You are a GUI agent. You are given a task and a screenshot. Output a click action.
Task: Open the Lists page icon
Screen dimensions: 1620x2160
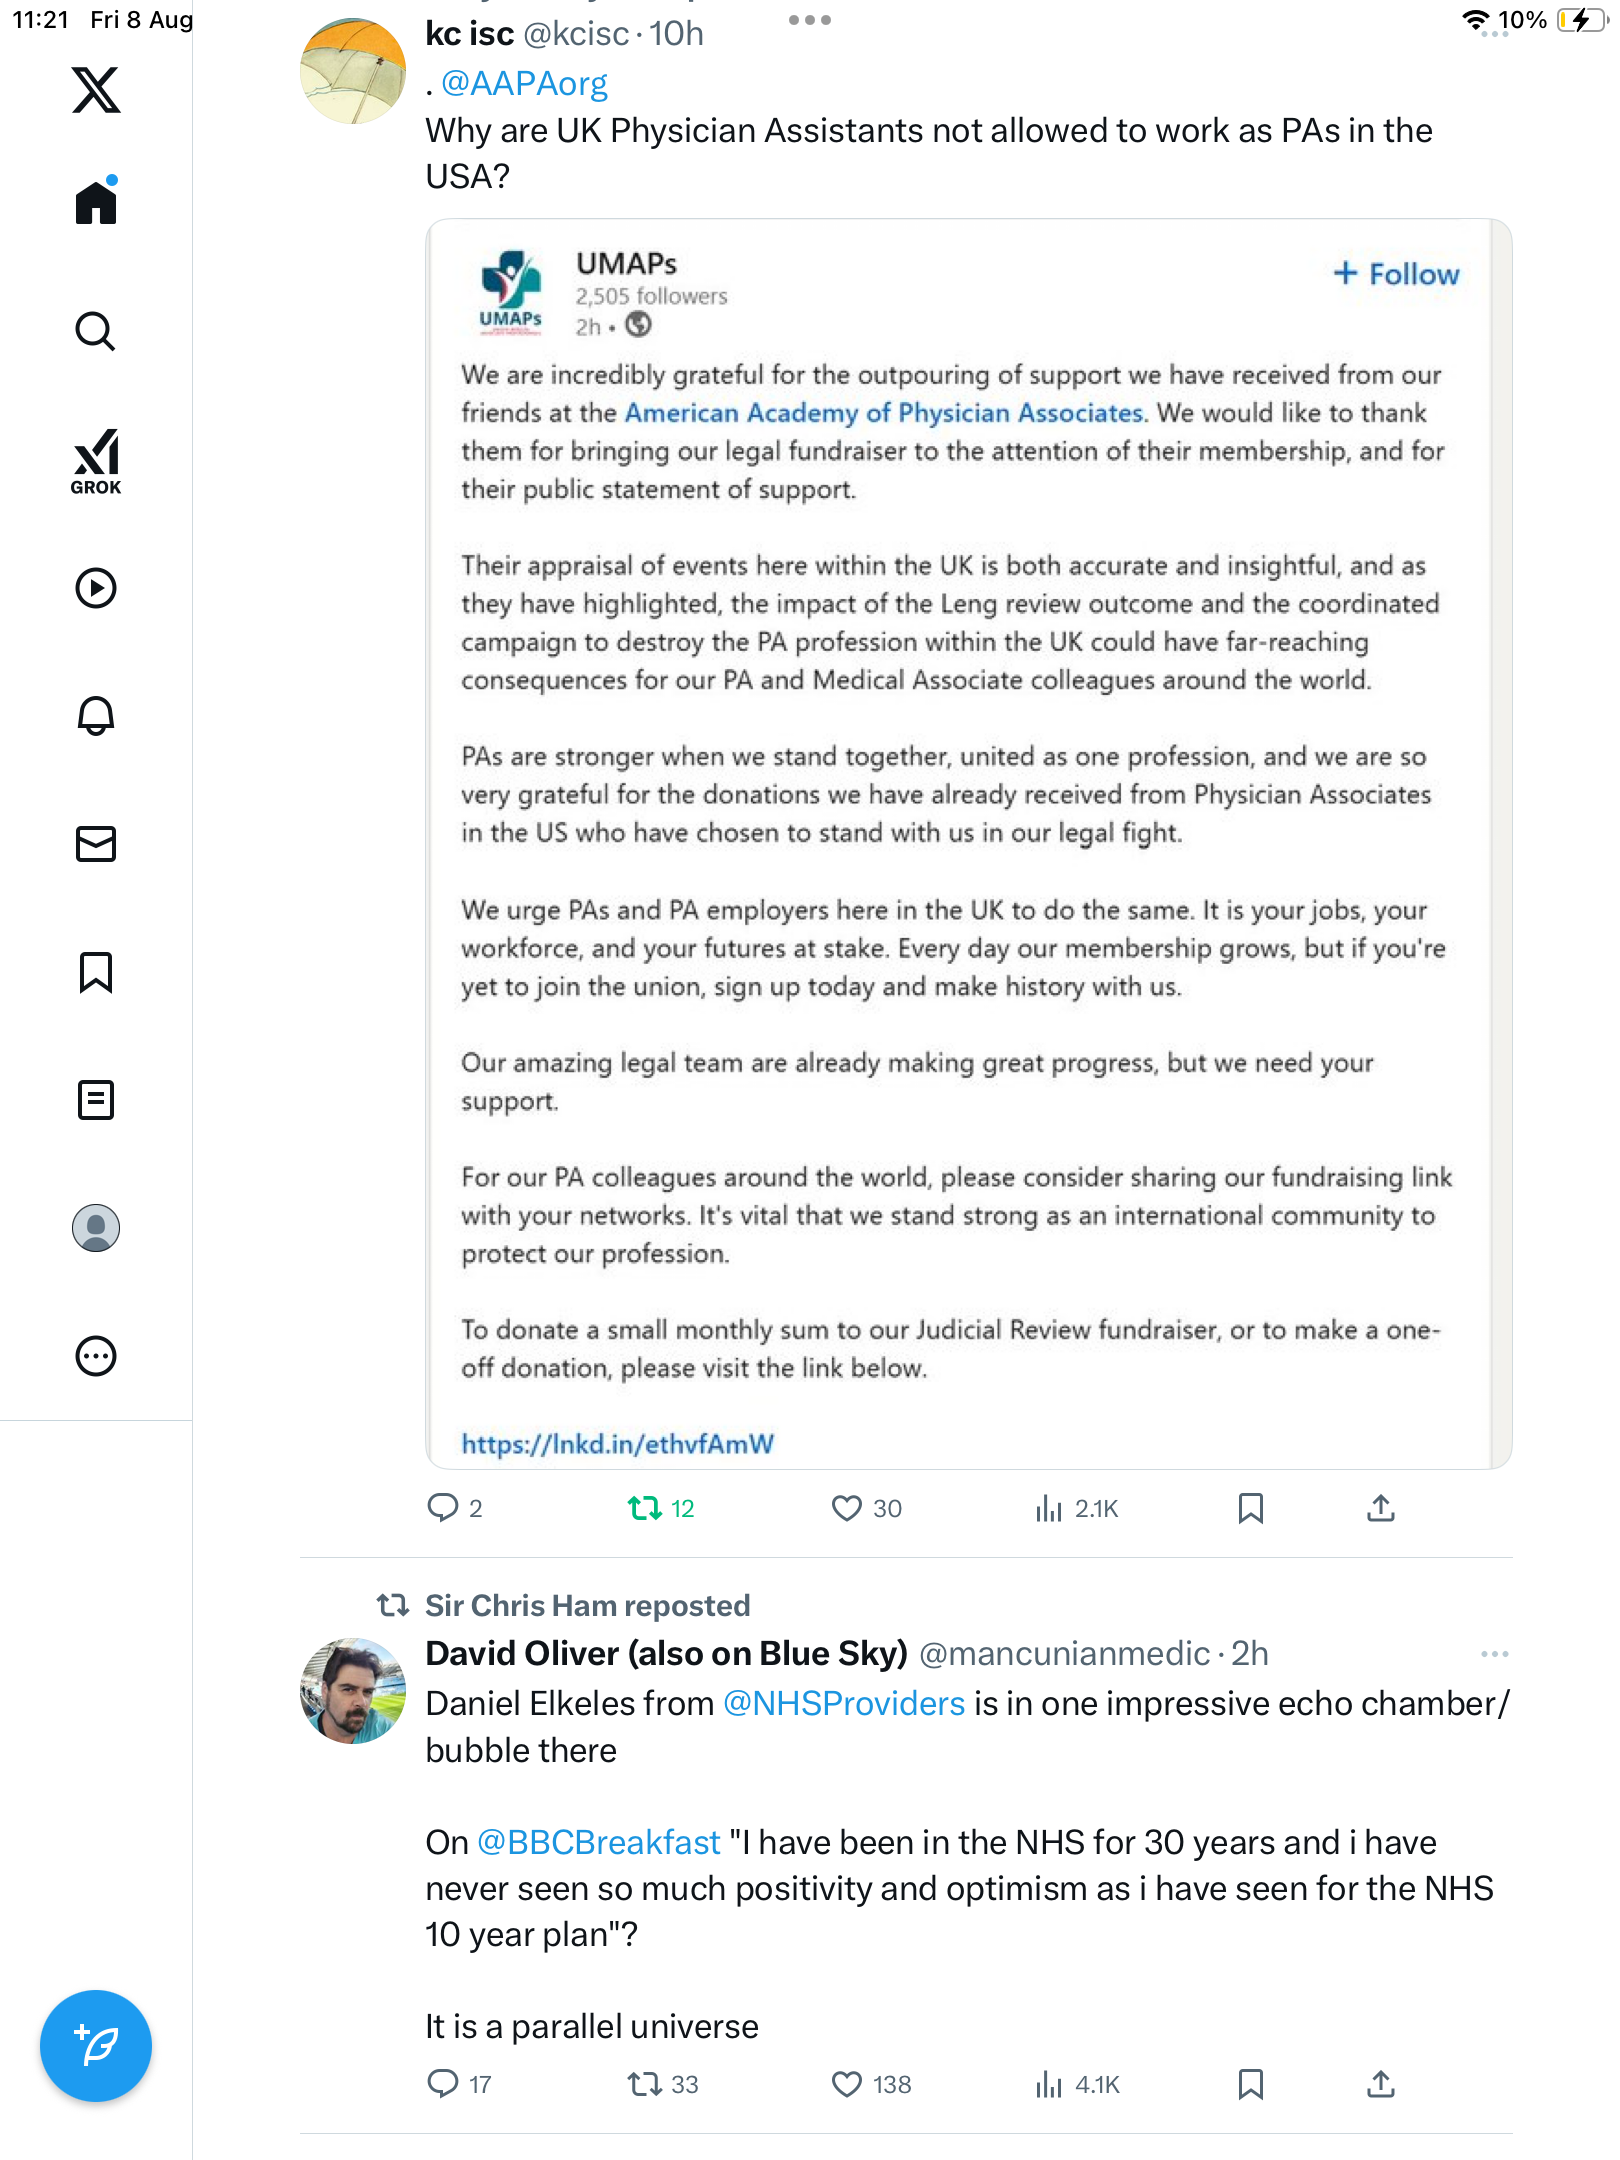[96, 1100]
